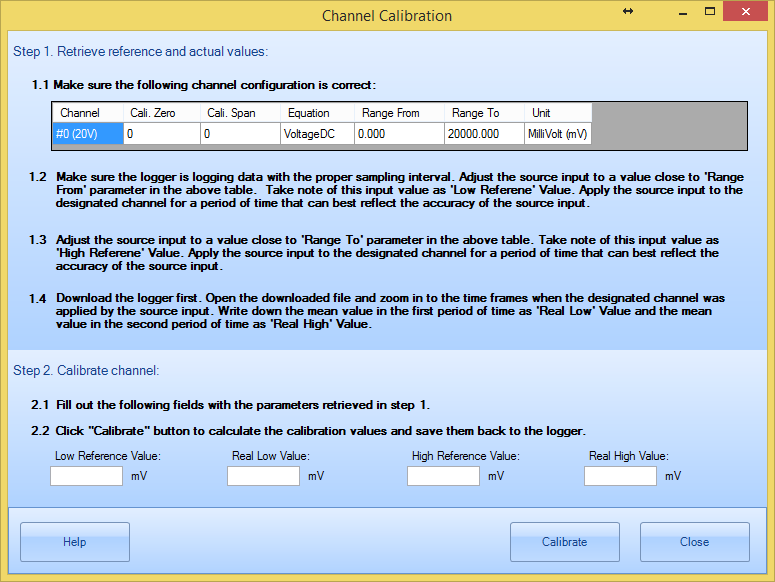This screenshot has height=582, width=775.
Task: Select the High Reference Value field
Action: click(443, 476)
